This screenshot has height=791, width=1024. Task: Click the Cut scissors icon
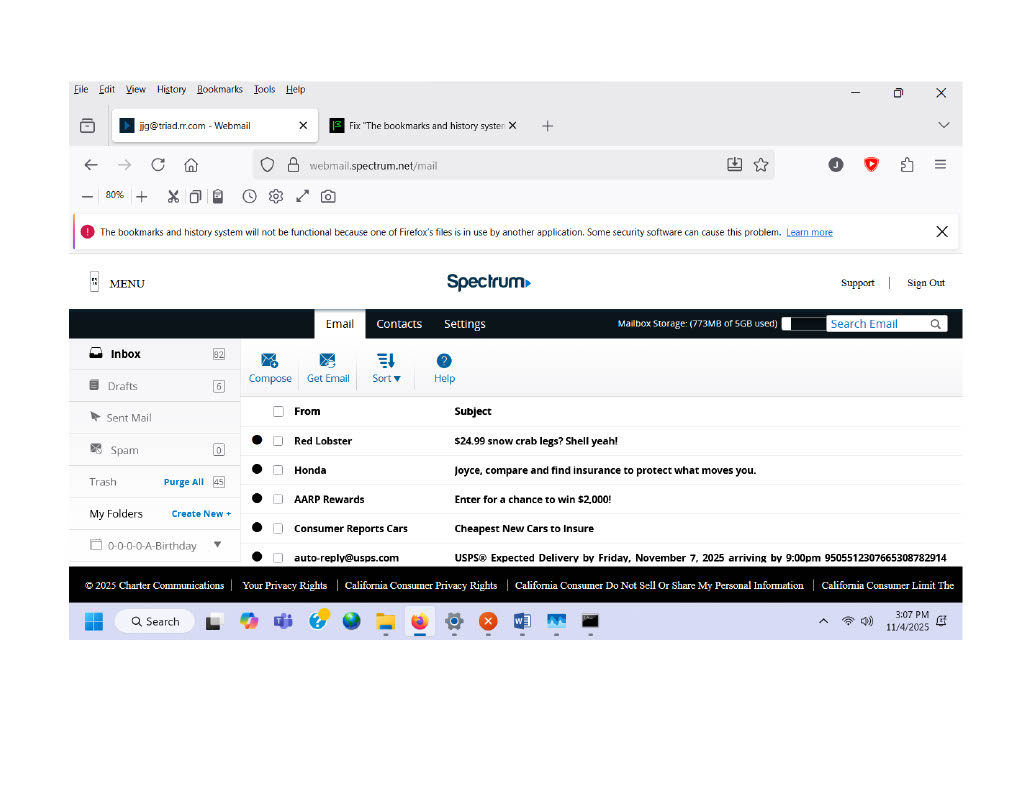point(173,197)
